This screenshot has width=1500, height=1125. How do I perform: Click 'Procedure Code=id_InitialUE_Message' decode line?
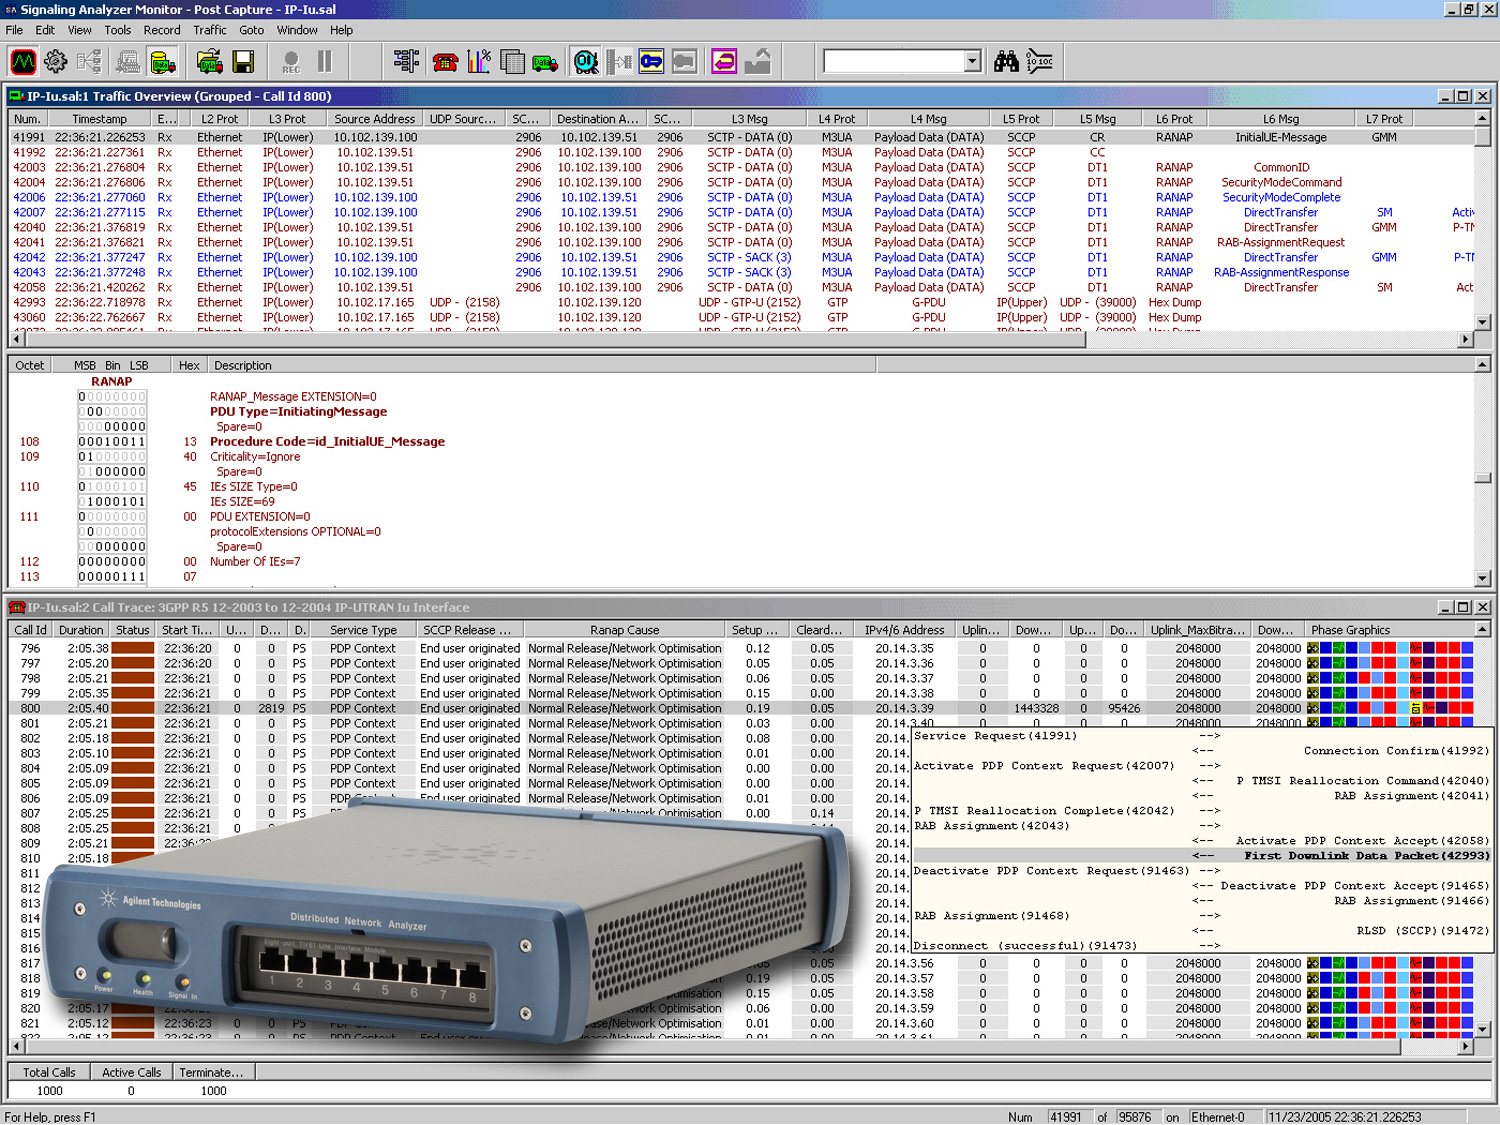click(327, 441)
